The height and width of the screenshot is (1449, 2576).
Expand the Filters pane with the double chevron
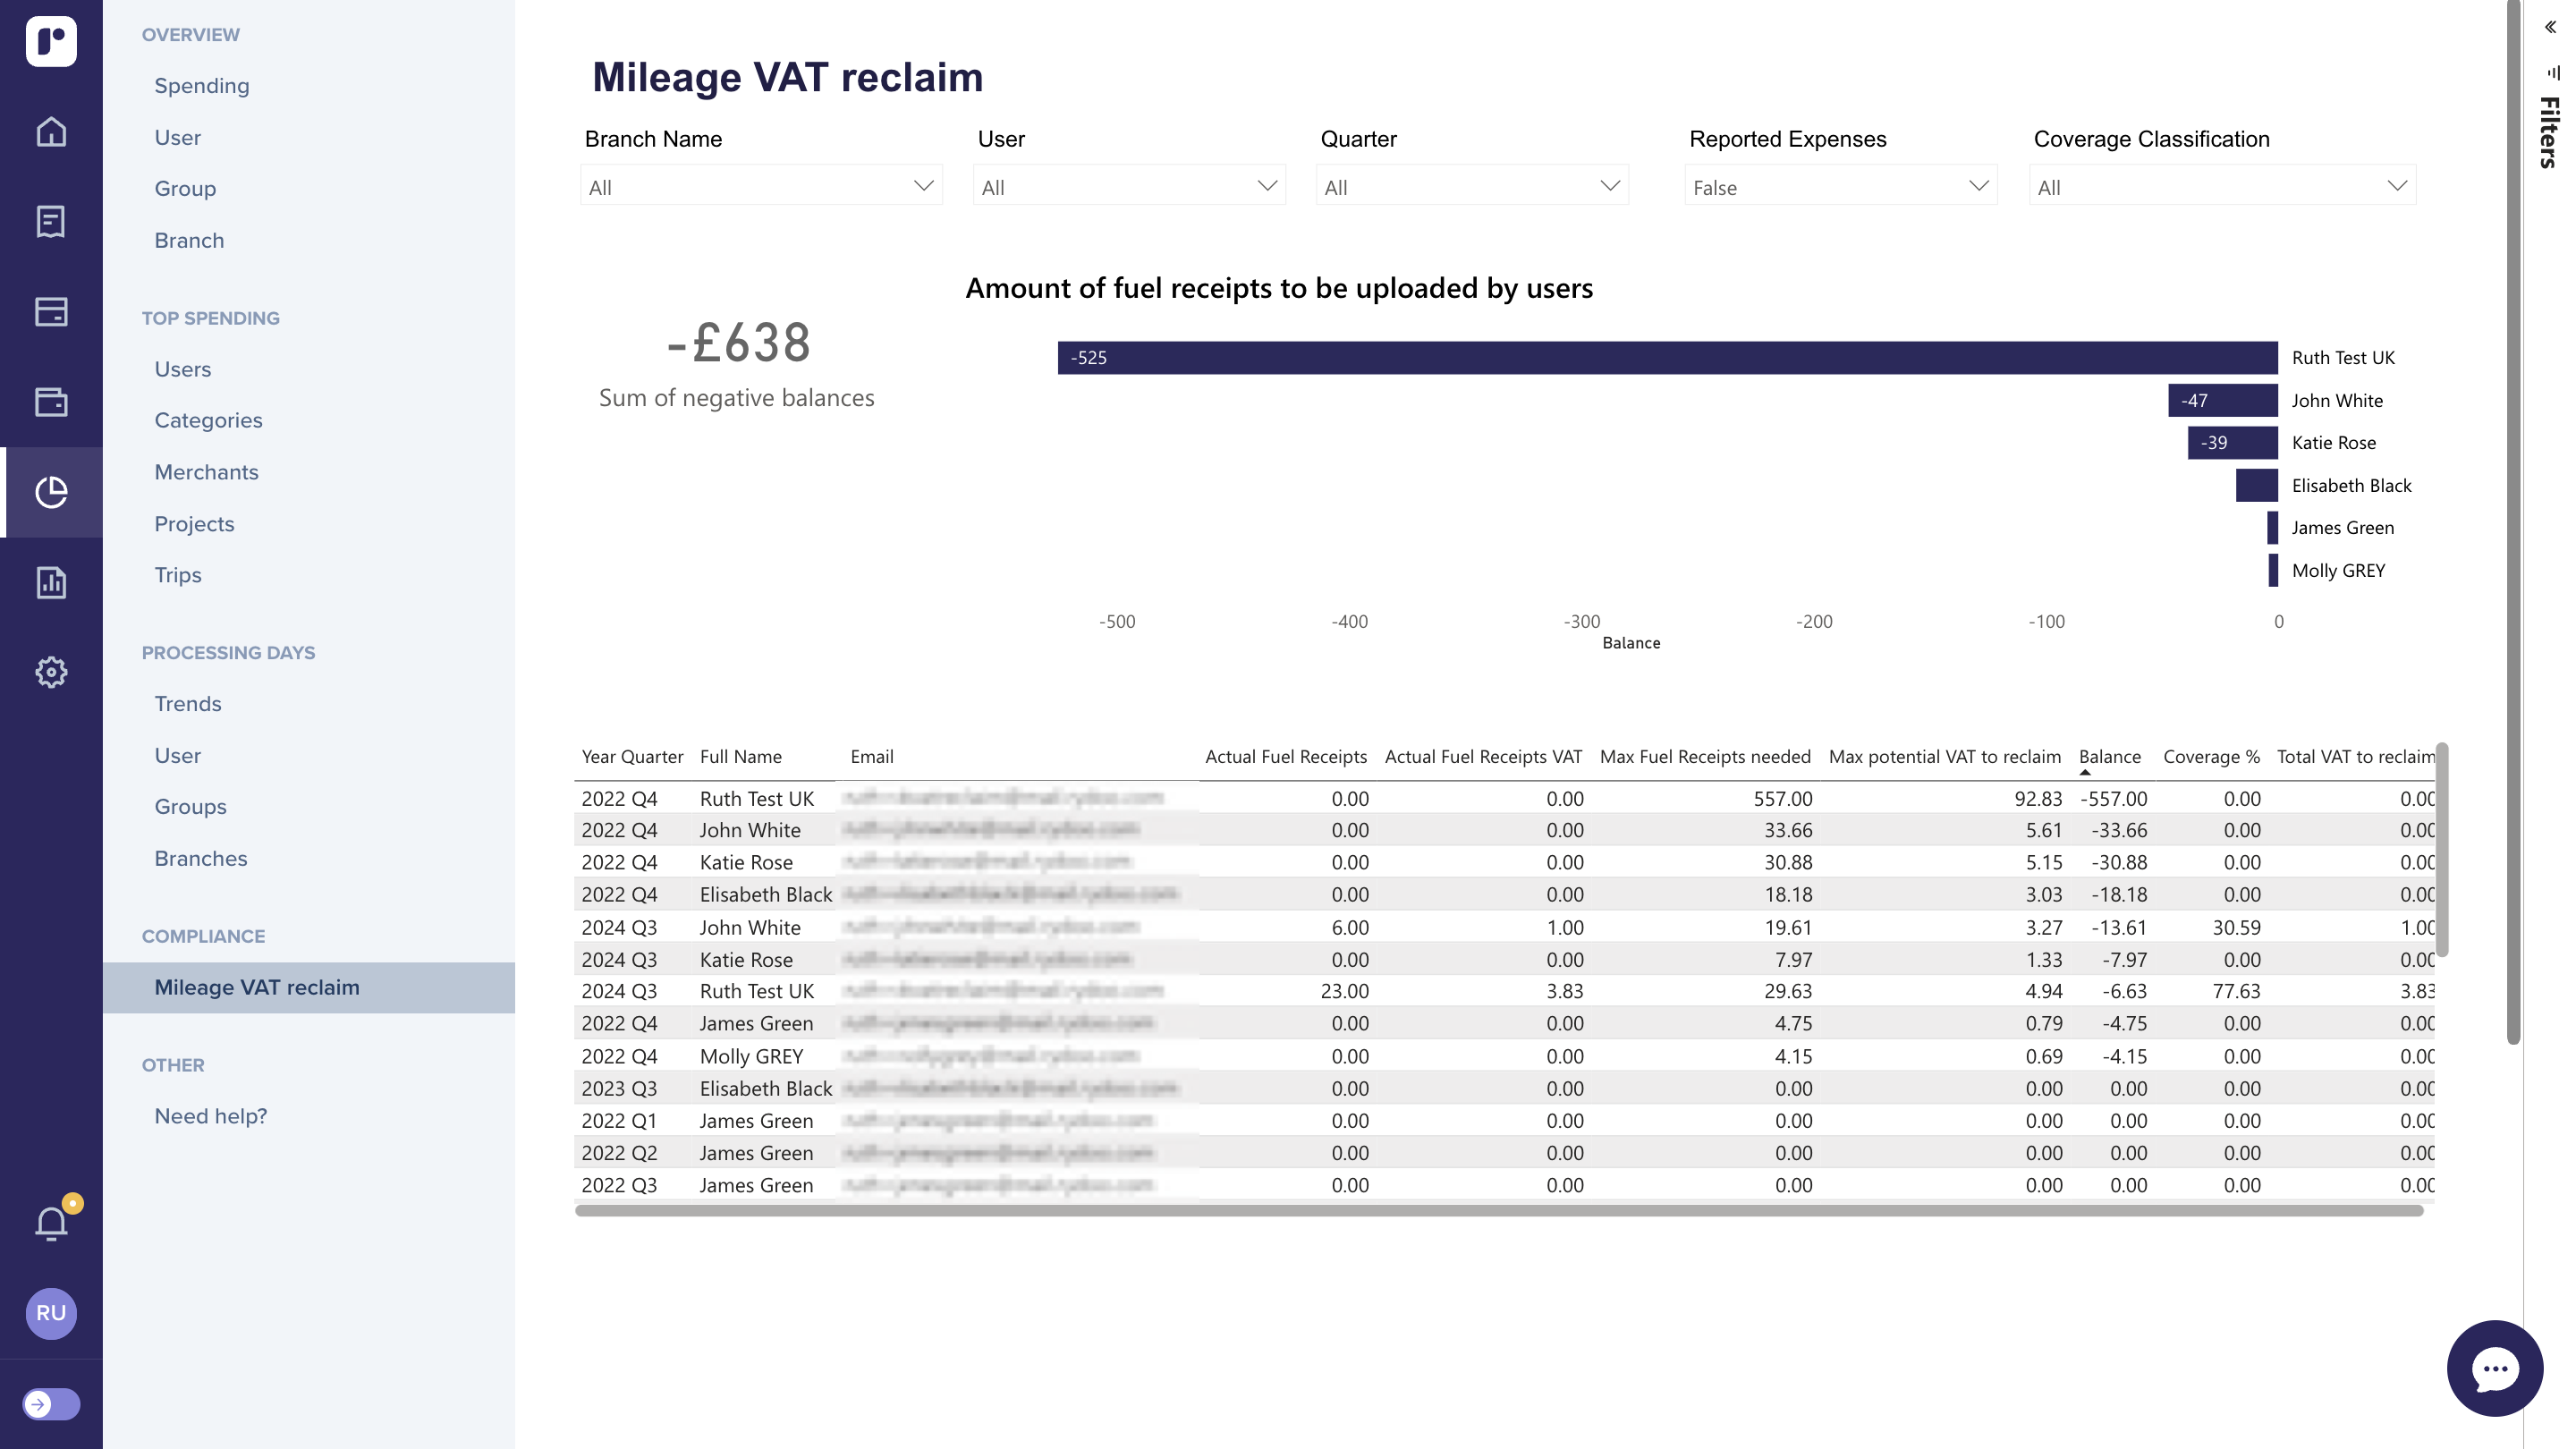tap(2550, 27)
